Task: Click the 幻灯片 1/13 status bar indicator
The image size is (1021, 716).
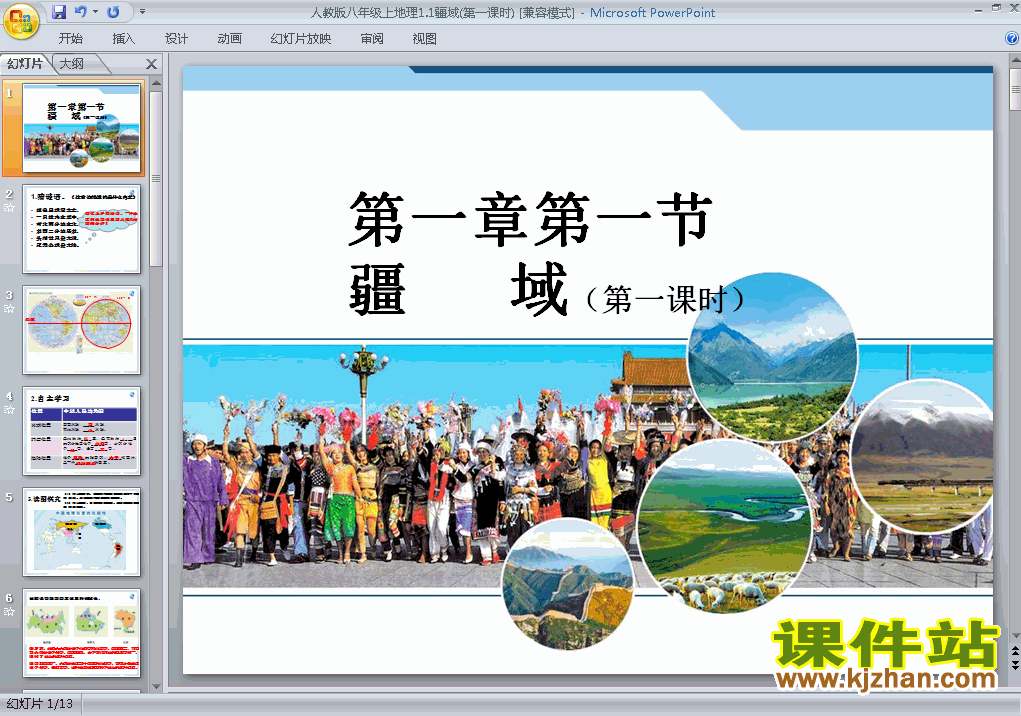Action: tap(40, 704)
